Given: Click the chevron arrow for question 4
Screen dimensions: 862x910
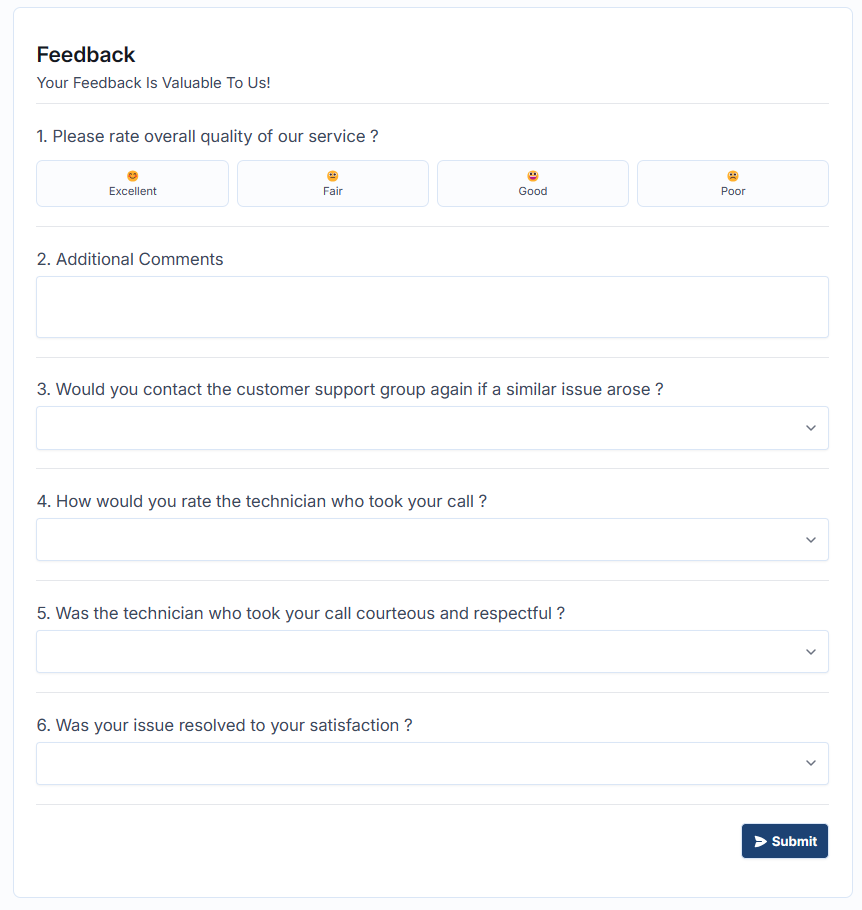Looking at the screenshot, I should coord(811,540).
